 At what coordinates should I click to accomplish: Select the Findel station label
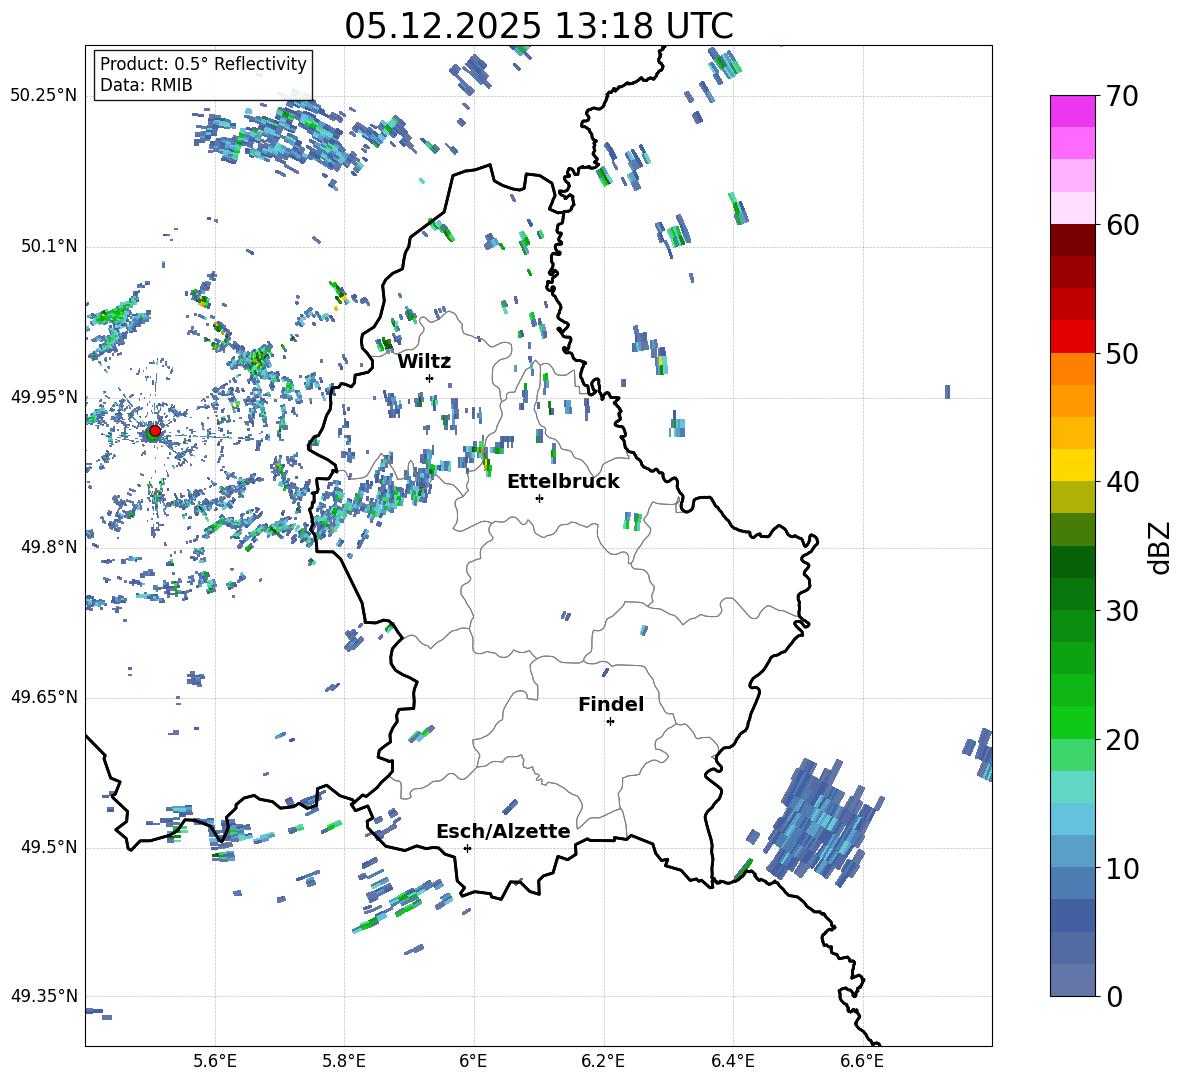coord(610,704)
